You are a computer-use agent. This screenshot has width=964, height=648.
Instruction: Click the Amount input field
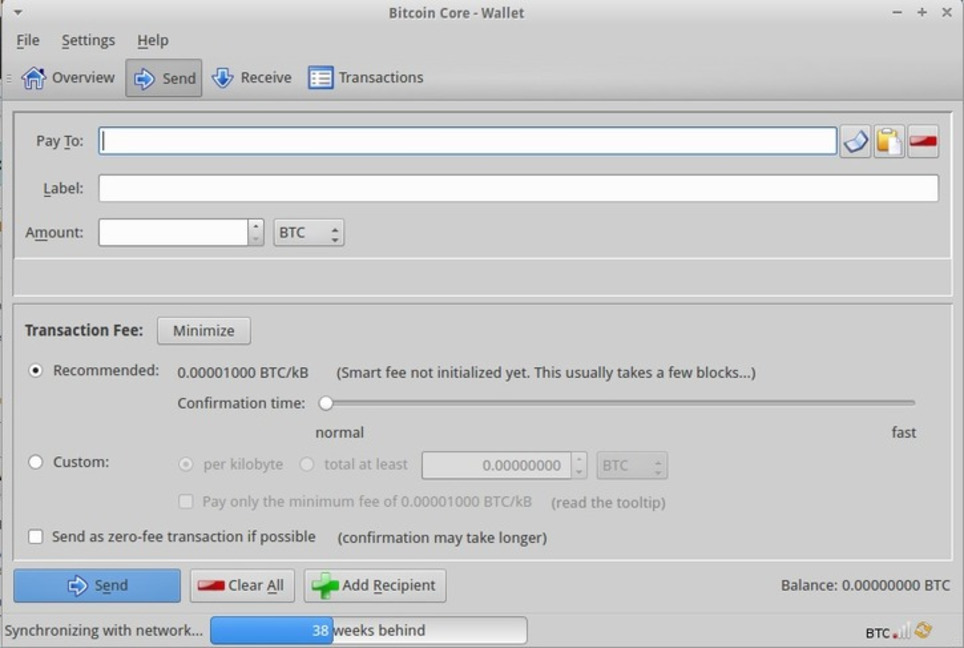coord(173,232)
